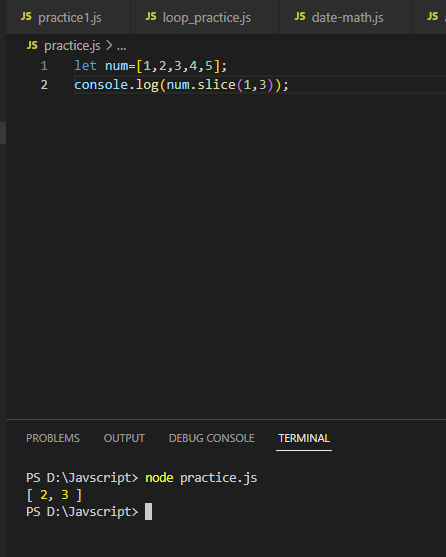The height and width of the screenshot is (557, 446).
Task: Click the JS icon on date-math.js tab
Action: click(300, 16)
